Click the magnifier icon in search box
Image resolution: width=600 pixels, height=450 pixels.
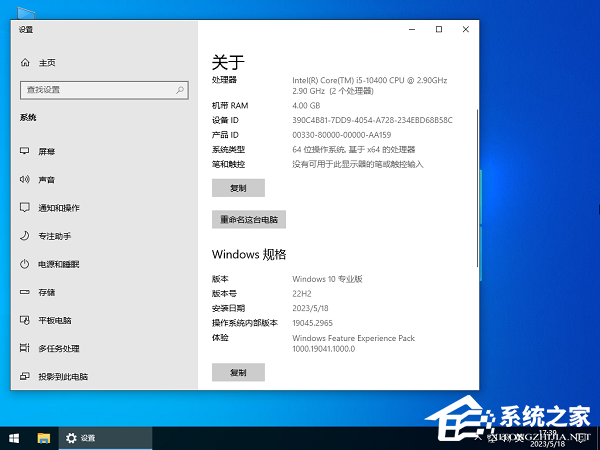179,90
